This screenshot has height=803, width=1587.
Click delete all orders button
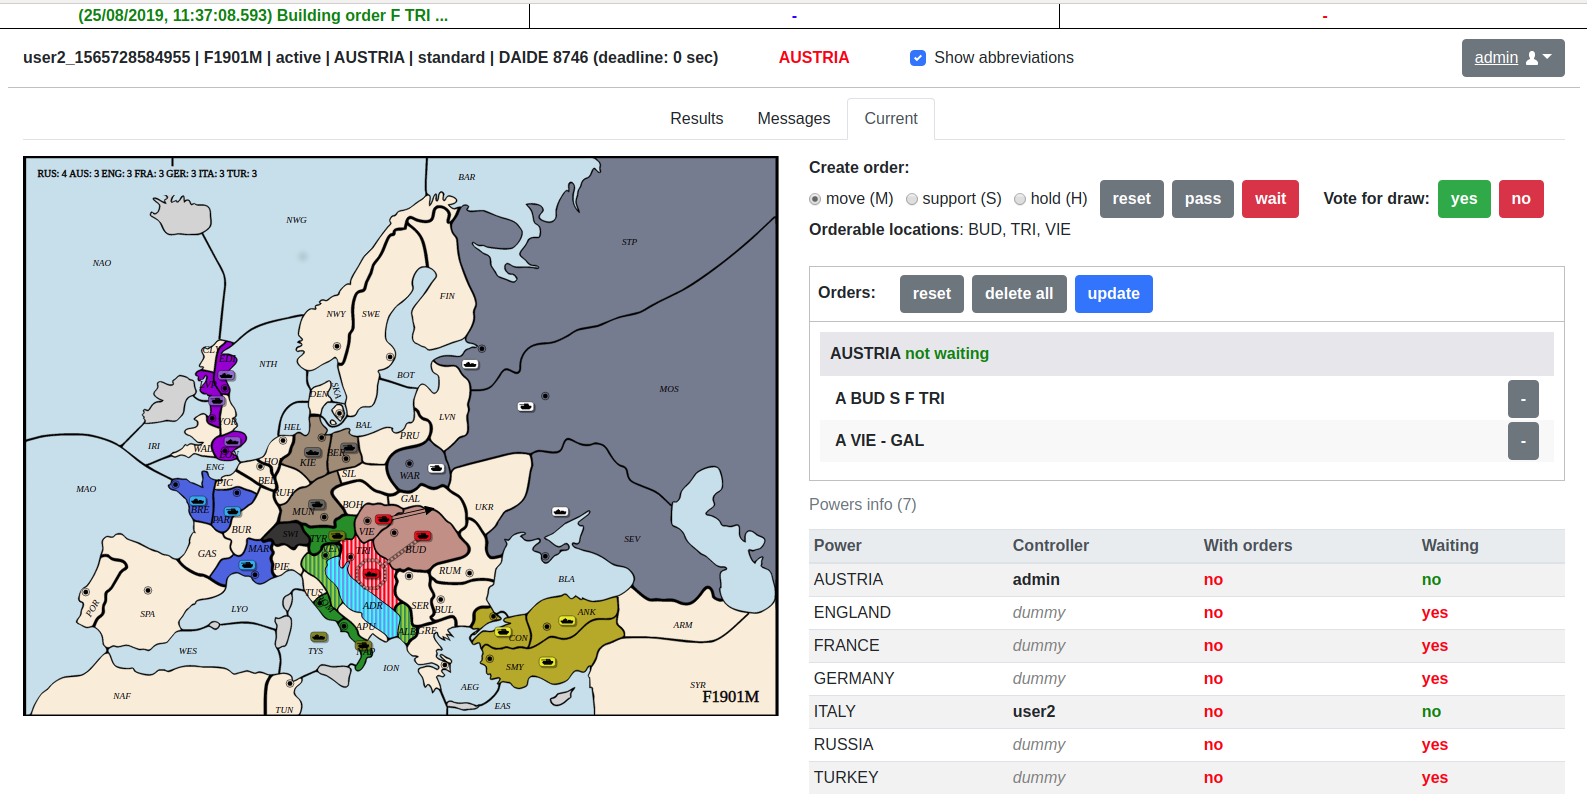pos(1018,294)
